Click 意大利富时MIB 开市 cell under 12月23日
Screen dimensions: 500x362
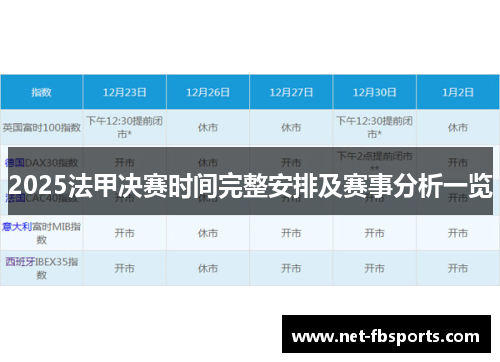[124, 233]
